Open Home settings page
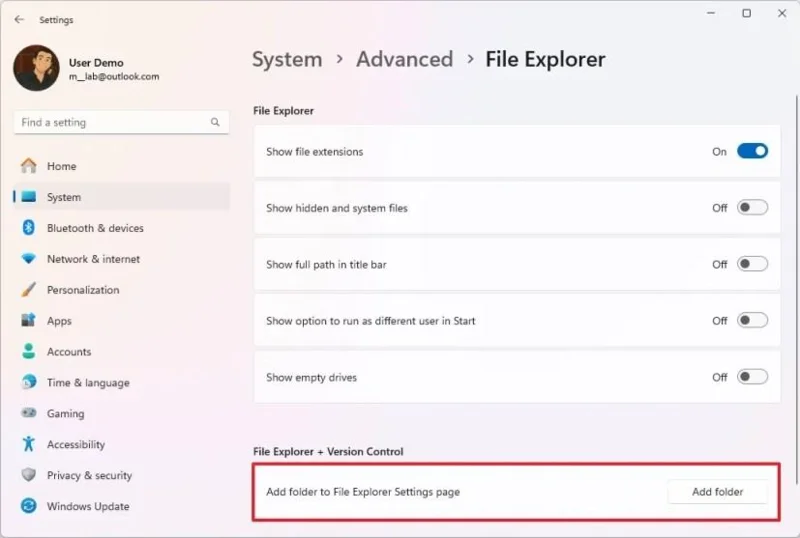The height and width of the screenshot is (538, 800). [121, 166]
